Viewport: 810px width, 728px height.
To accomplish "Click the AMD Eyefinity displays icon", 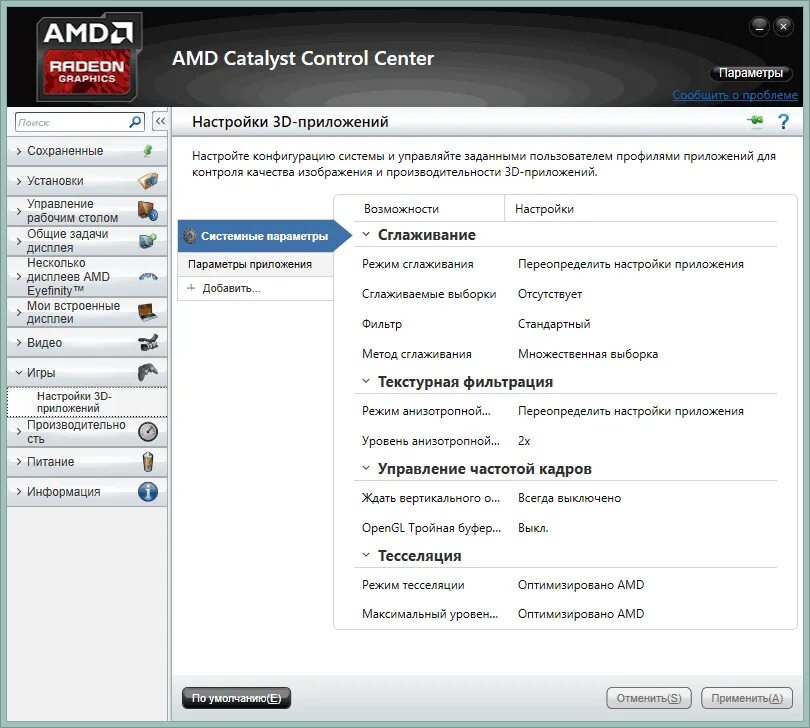I will point(148,276).
